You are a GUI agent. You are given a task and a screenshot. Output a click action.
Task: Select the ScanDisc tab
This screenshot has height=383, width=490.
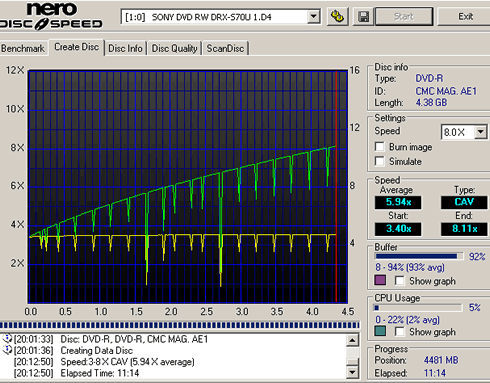[225, 49]
